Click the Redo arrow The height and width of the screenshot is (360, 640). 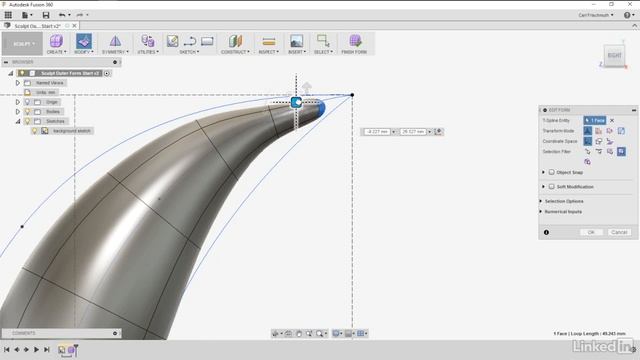coord(80,15)
